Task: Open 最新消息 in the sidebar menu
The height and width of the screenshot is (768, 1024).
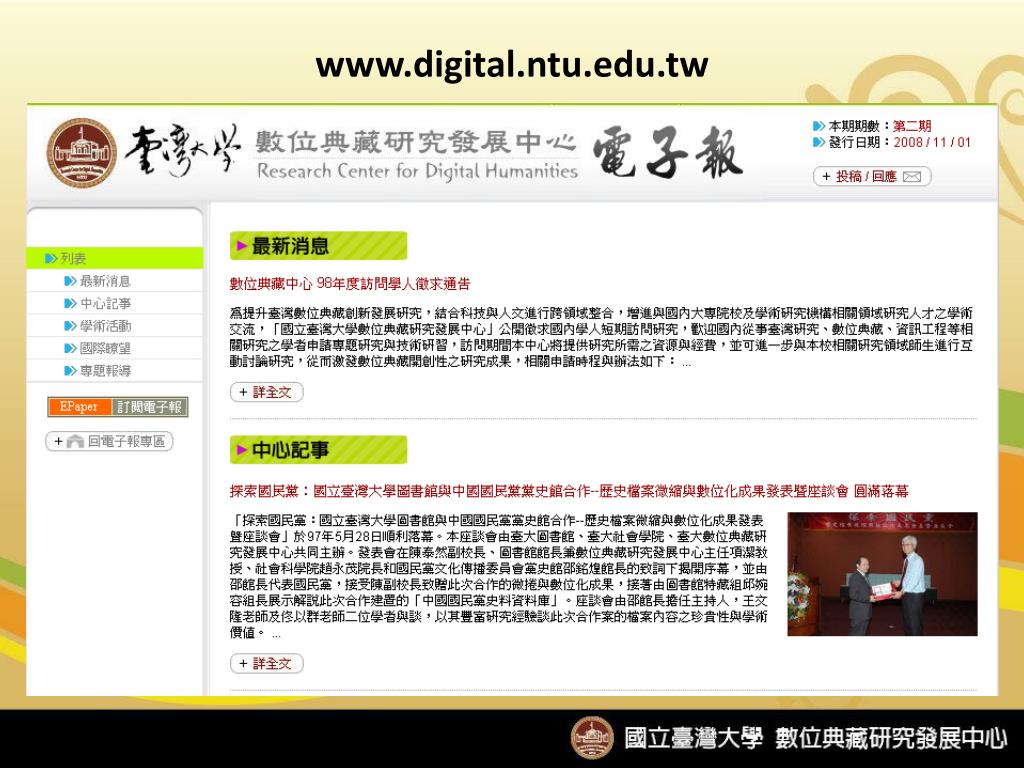Action: point(105,281)
